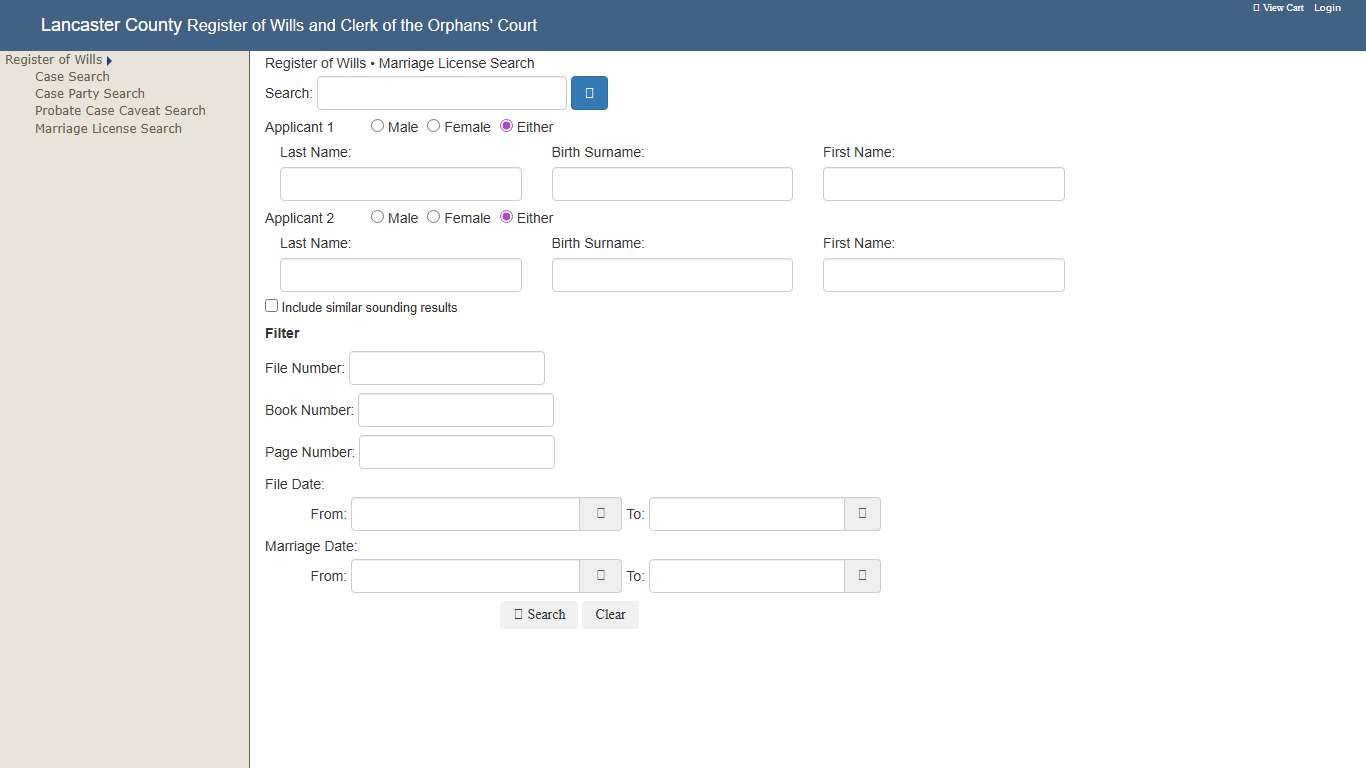Go to Case Party Search

[90, 94]
